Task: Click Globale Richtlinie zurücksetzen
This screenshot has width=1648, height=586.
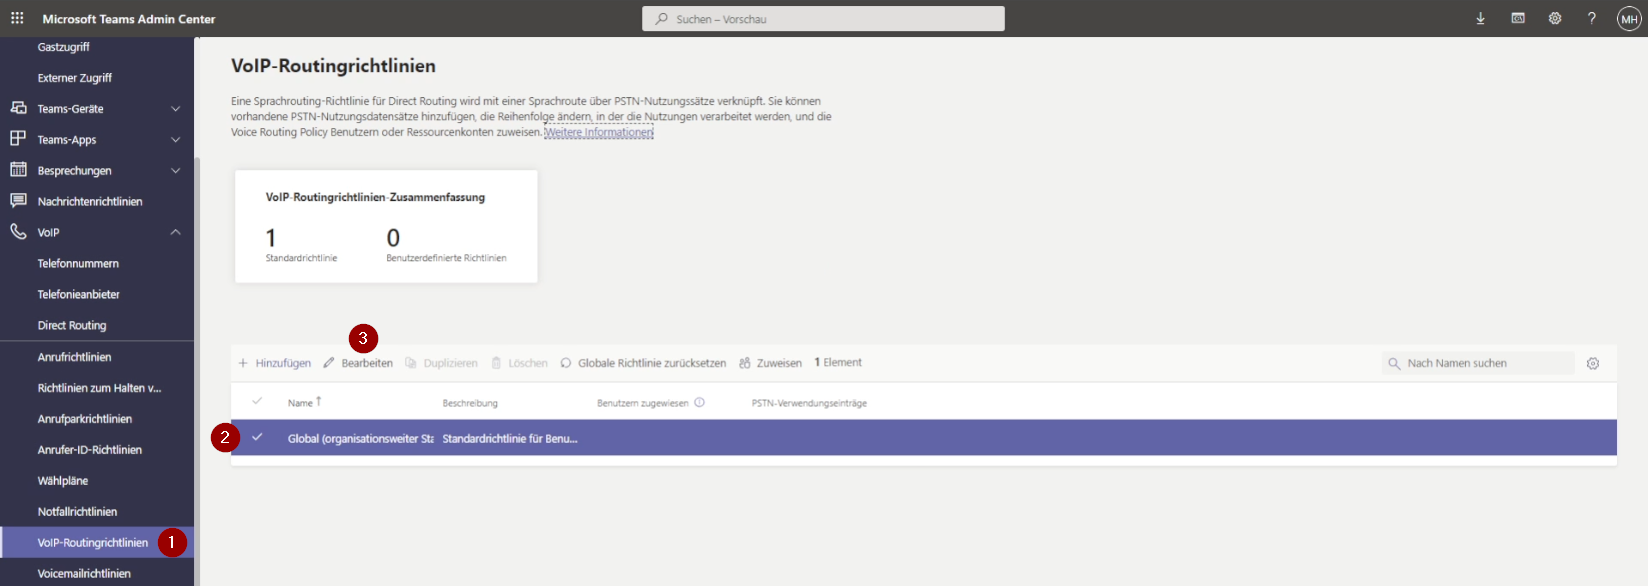Action: [643, 363]
